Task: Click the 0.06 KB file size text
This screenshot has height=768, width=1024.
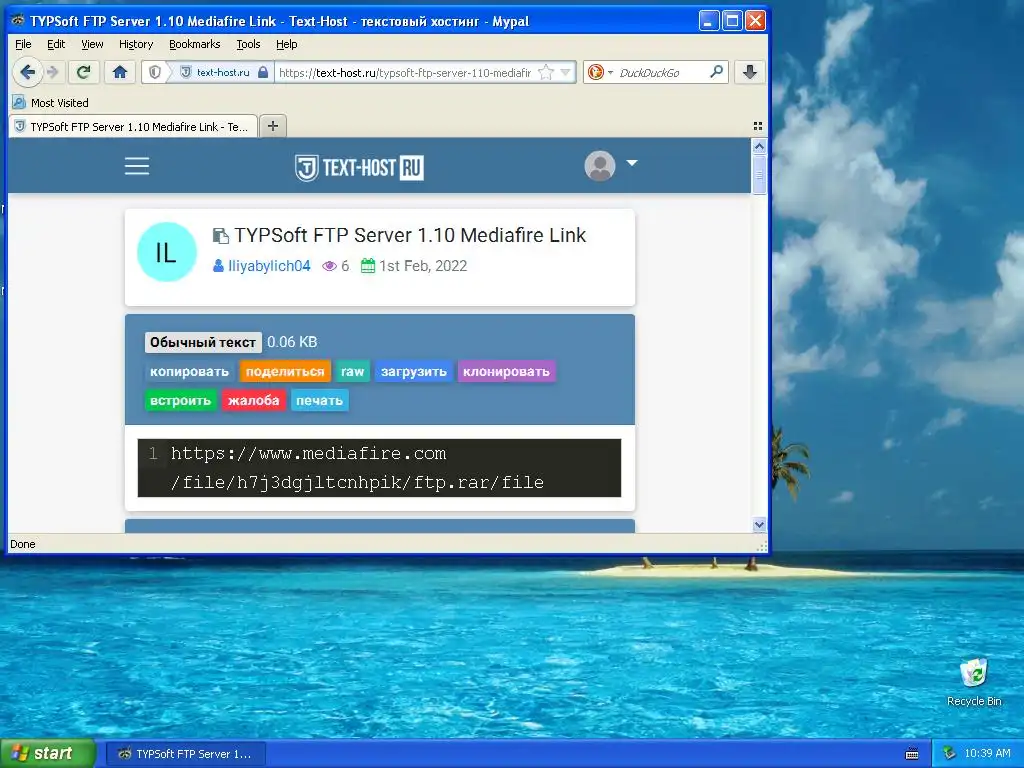Action: point(292,342)
